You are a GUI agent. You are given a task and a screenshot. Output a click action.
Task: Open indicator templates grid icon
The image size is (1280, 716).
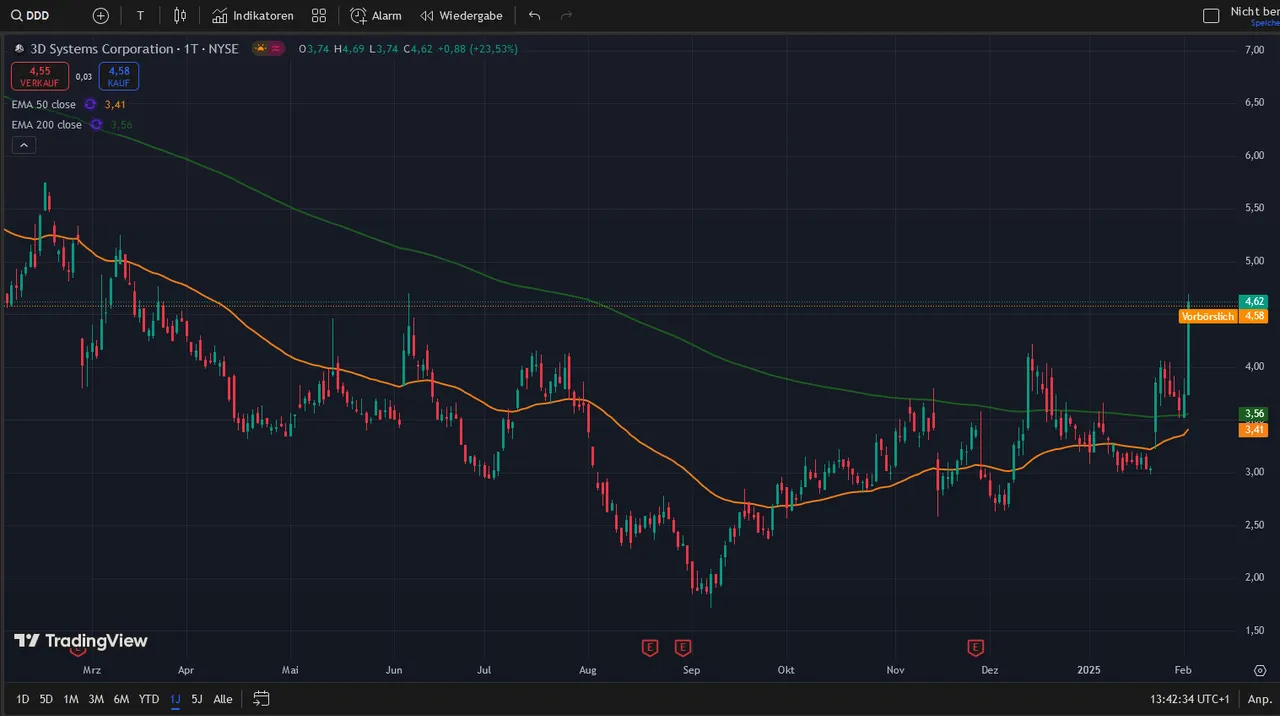tap(319, 16)
